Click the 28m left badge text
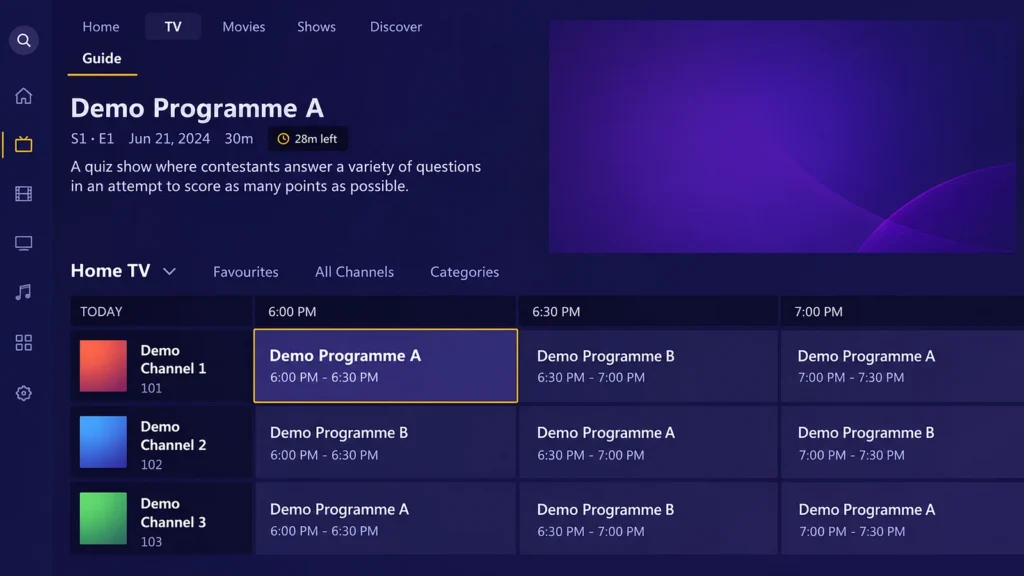 tap(315, 139)
